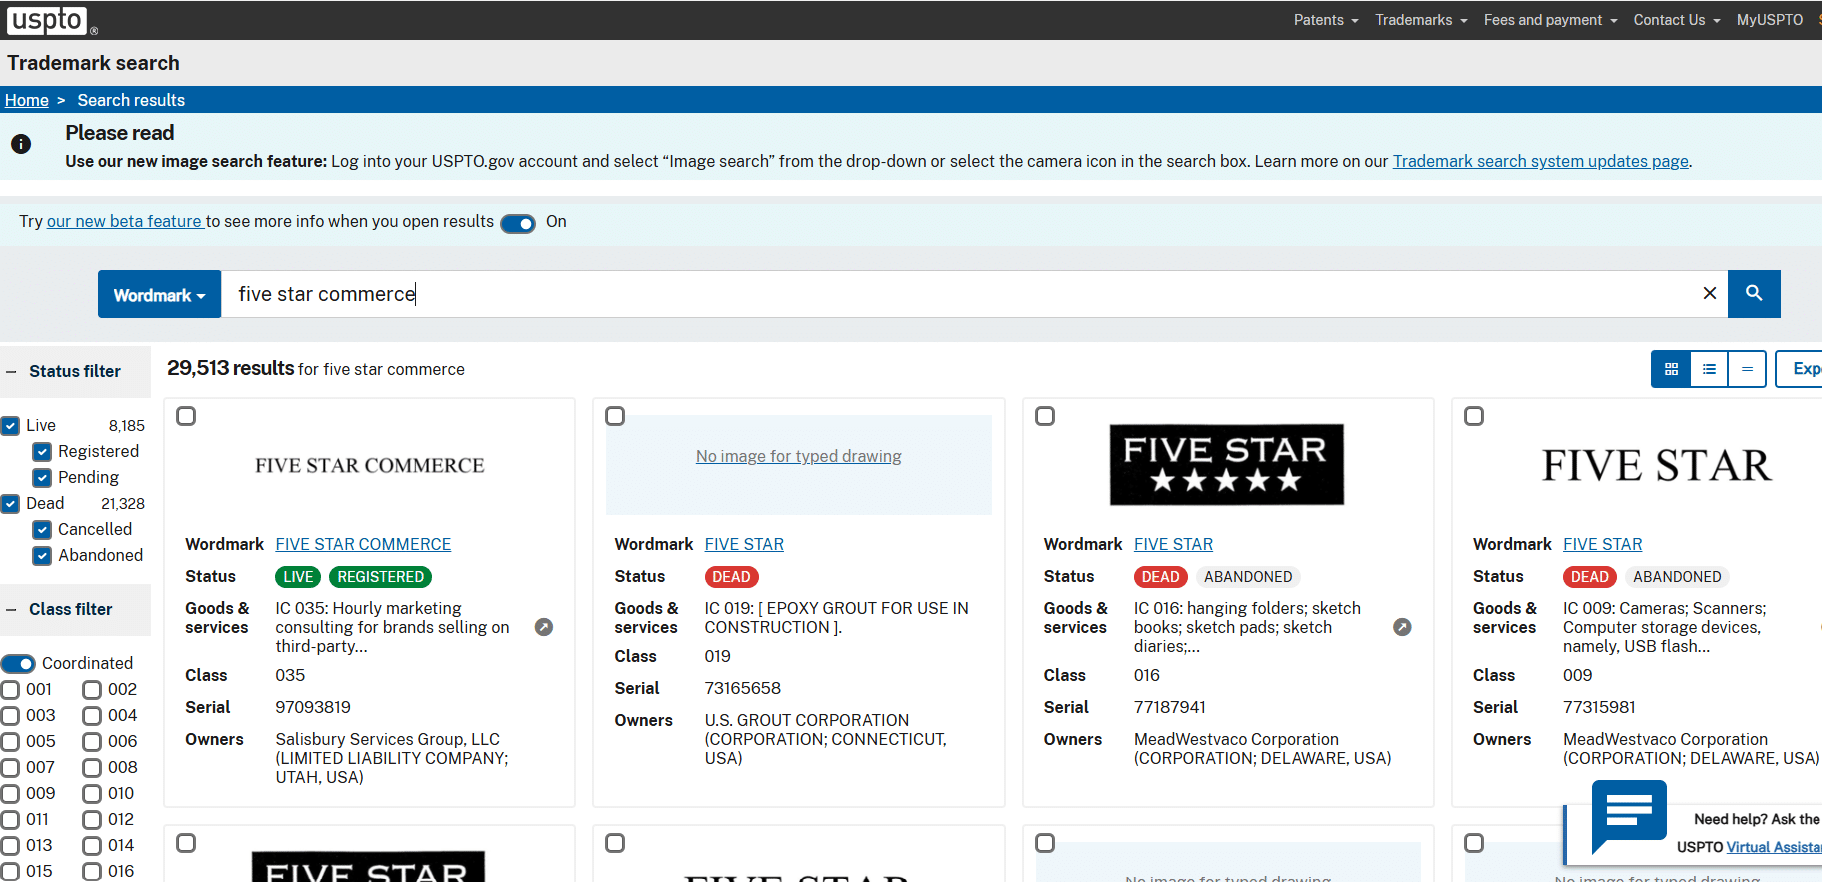Click serial number 97093819
1822x882 pixels.
coord(313,707)
